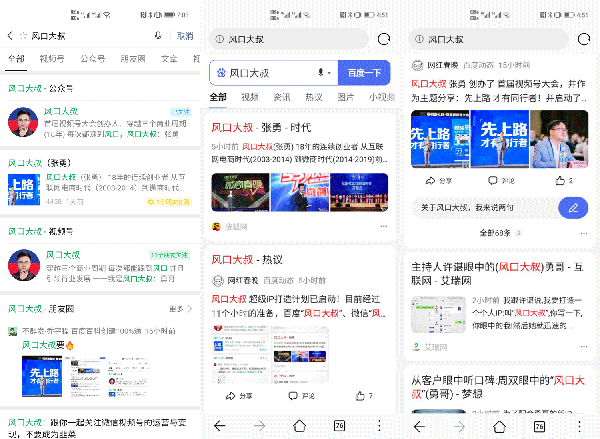
Task: Tap 取消 to cancel the search
Action: pos(185,35)
